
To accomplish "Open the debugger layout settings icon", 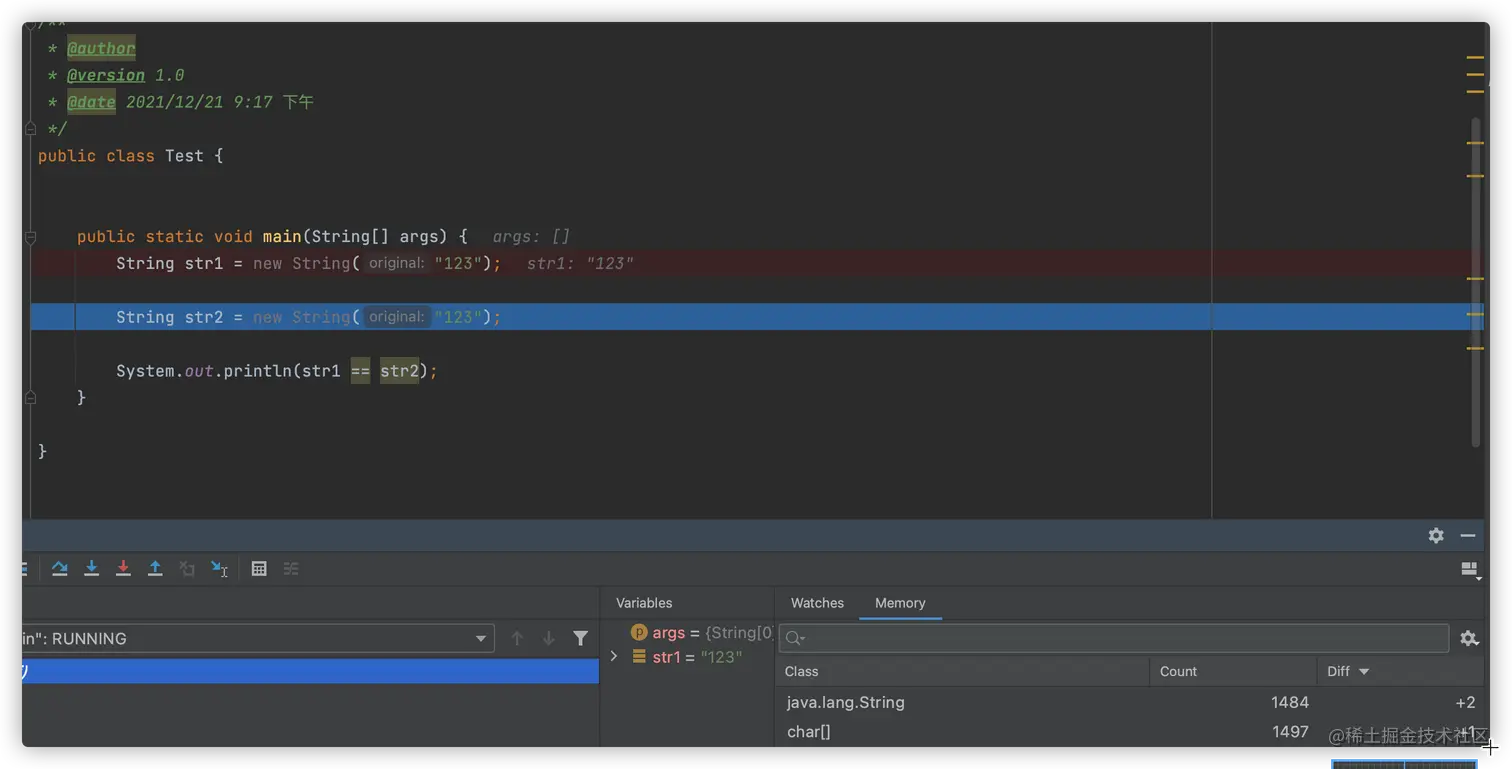I will (1469, 569).
